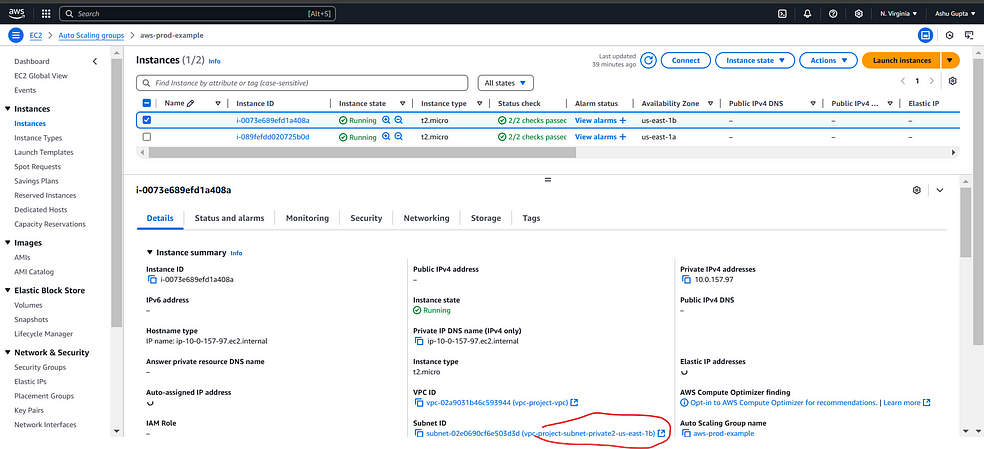The height and width of the screenshot is (449, 984).
Task: Open Learn more about Compute Optimizer
Action: 906,403
